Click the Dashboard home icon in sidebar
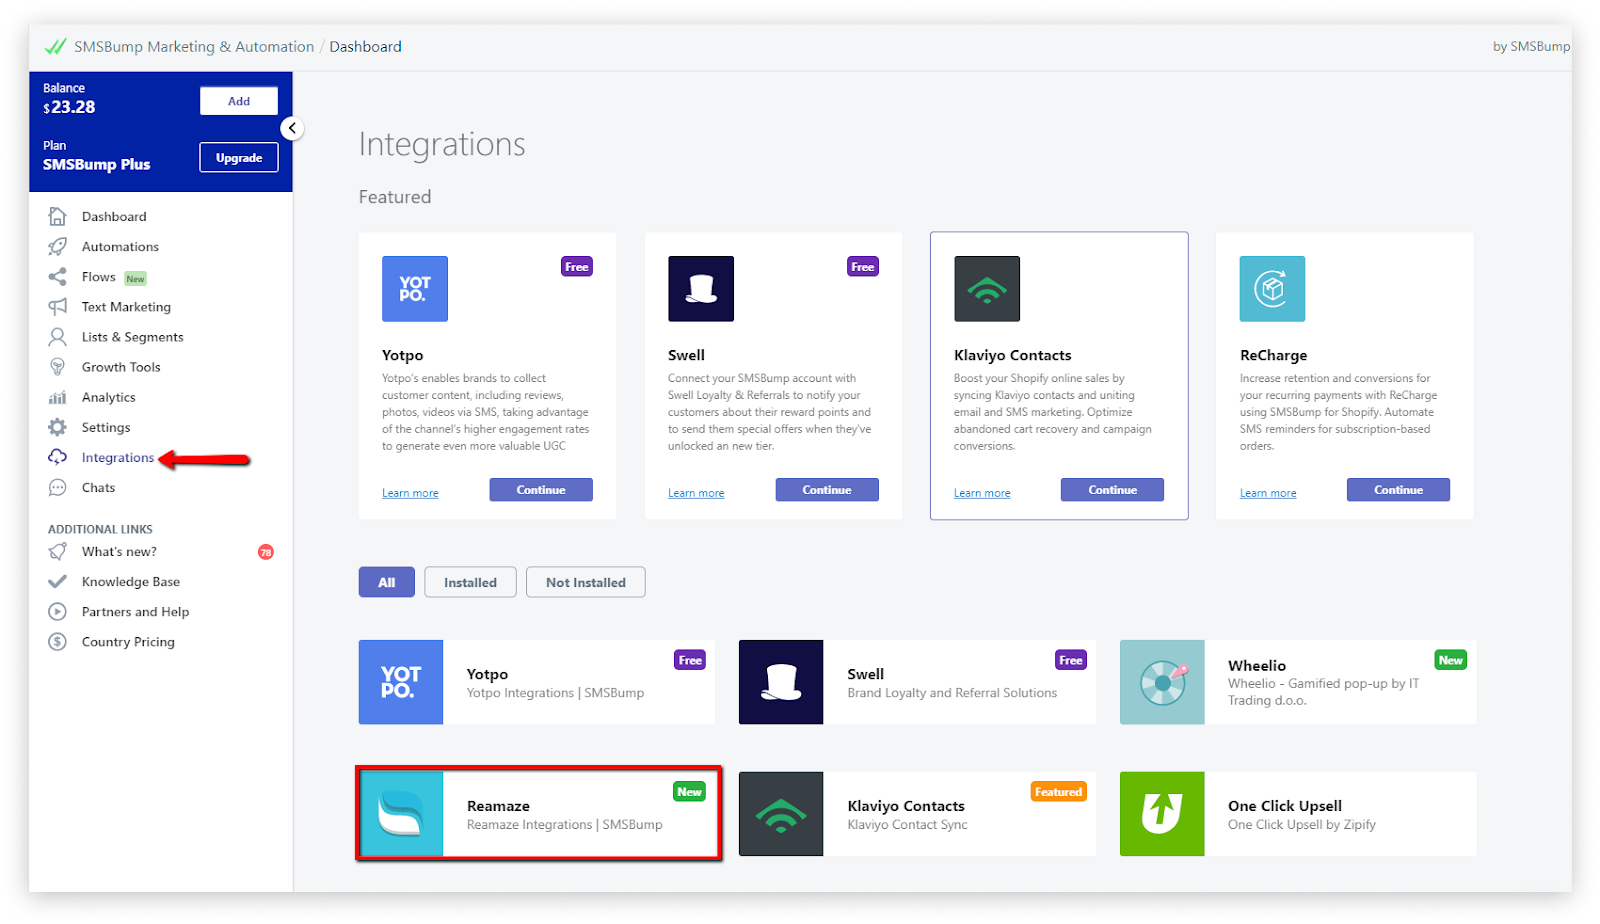 click(x=58, y=216)
